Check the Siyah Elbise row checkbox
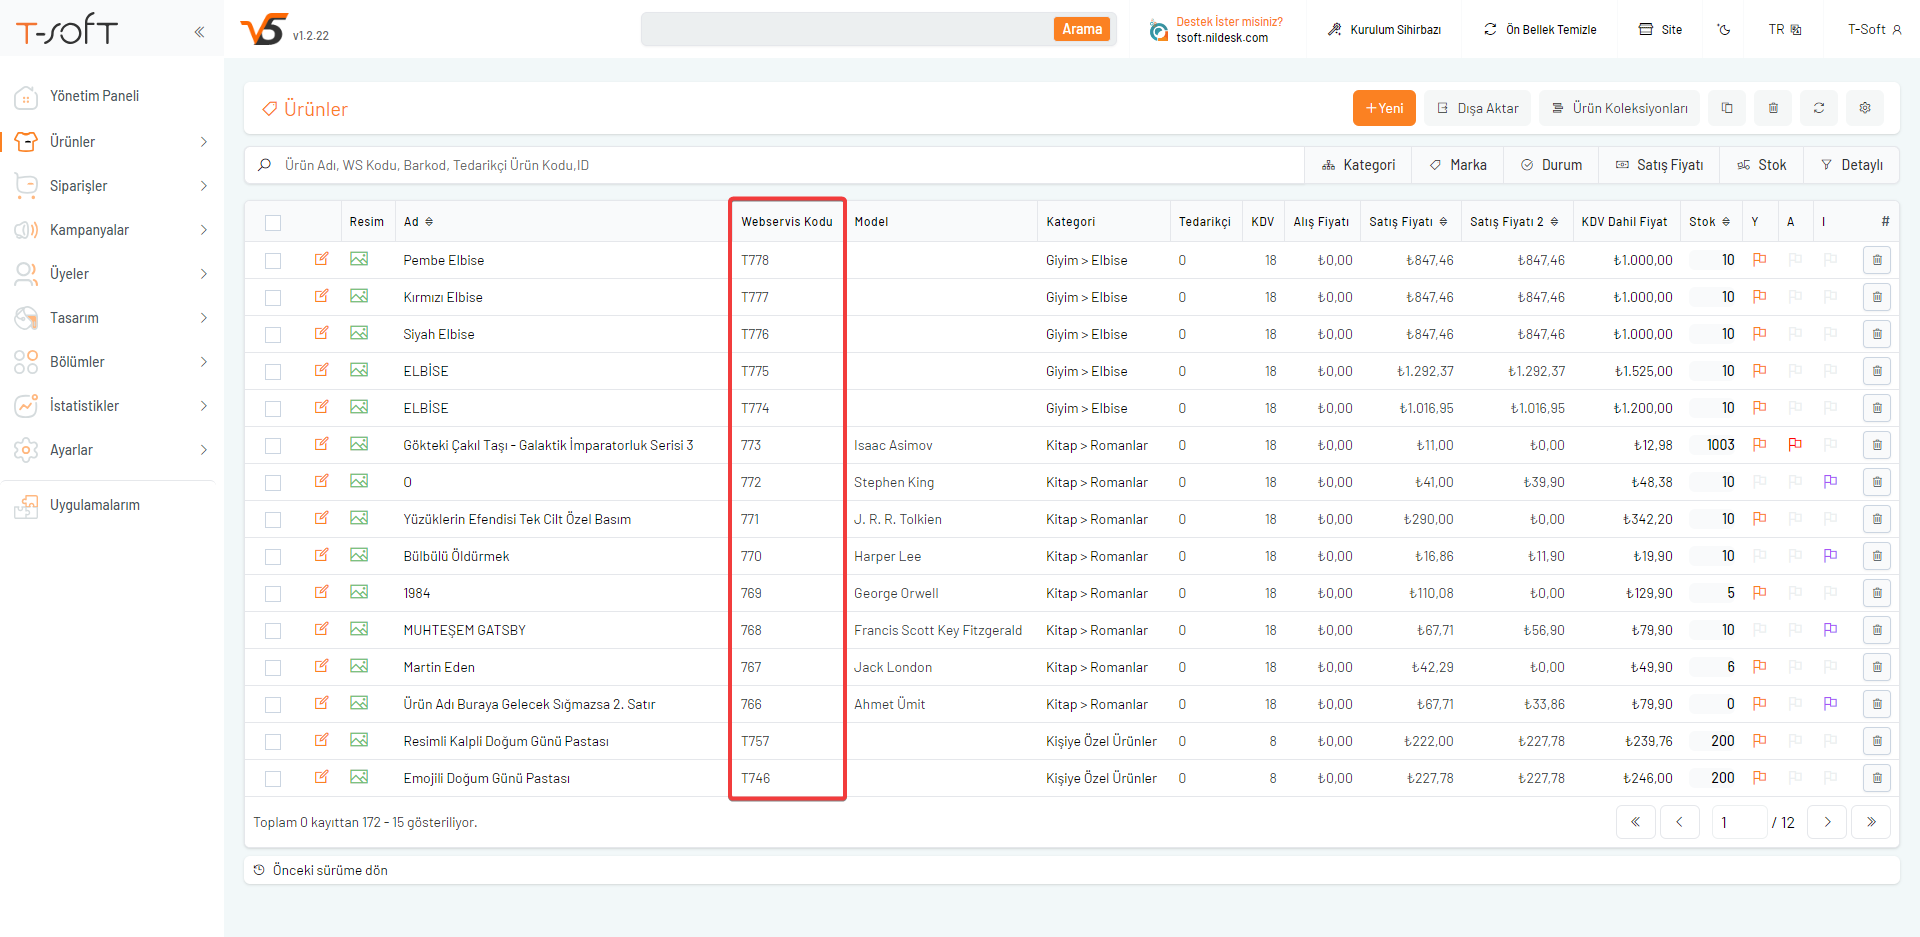This screenshot has width=1920, height=937. [x=273, y=335]
